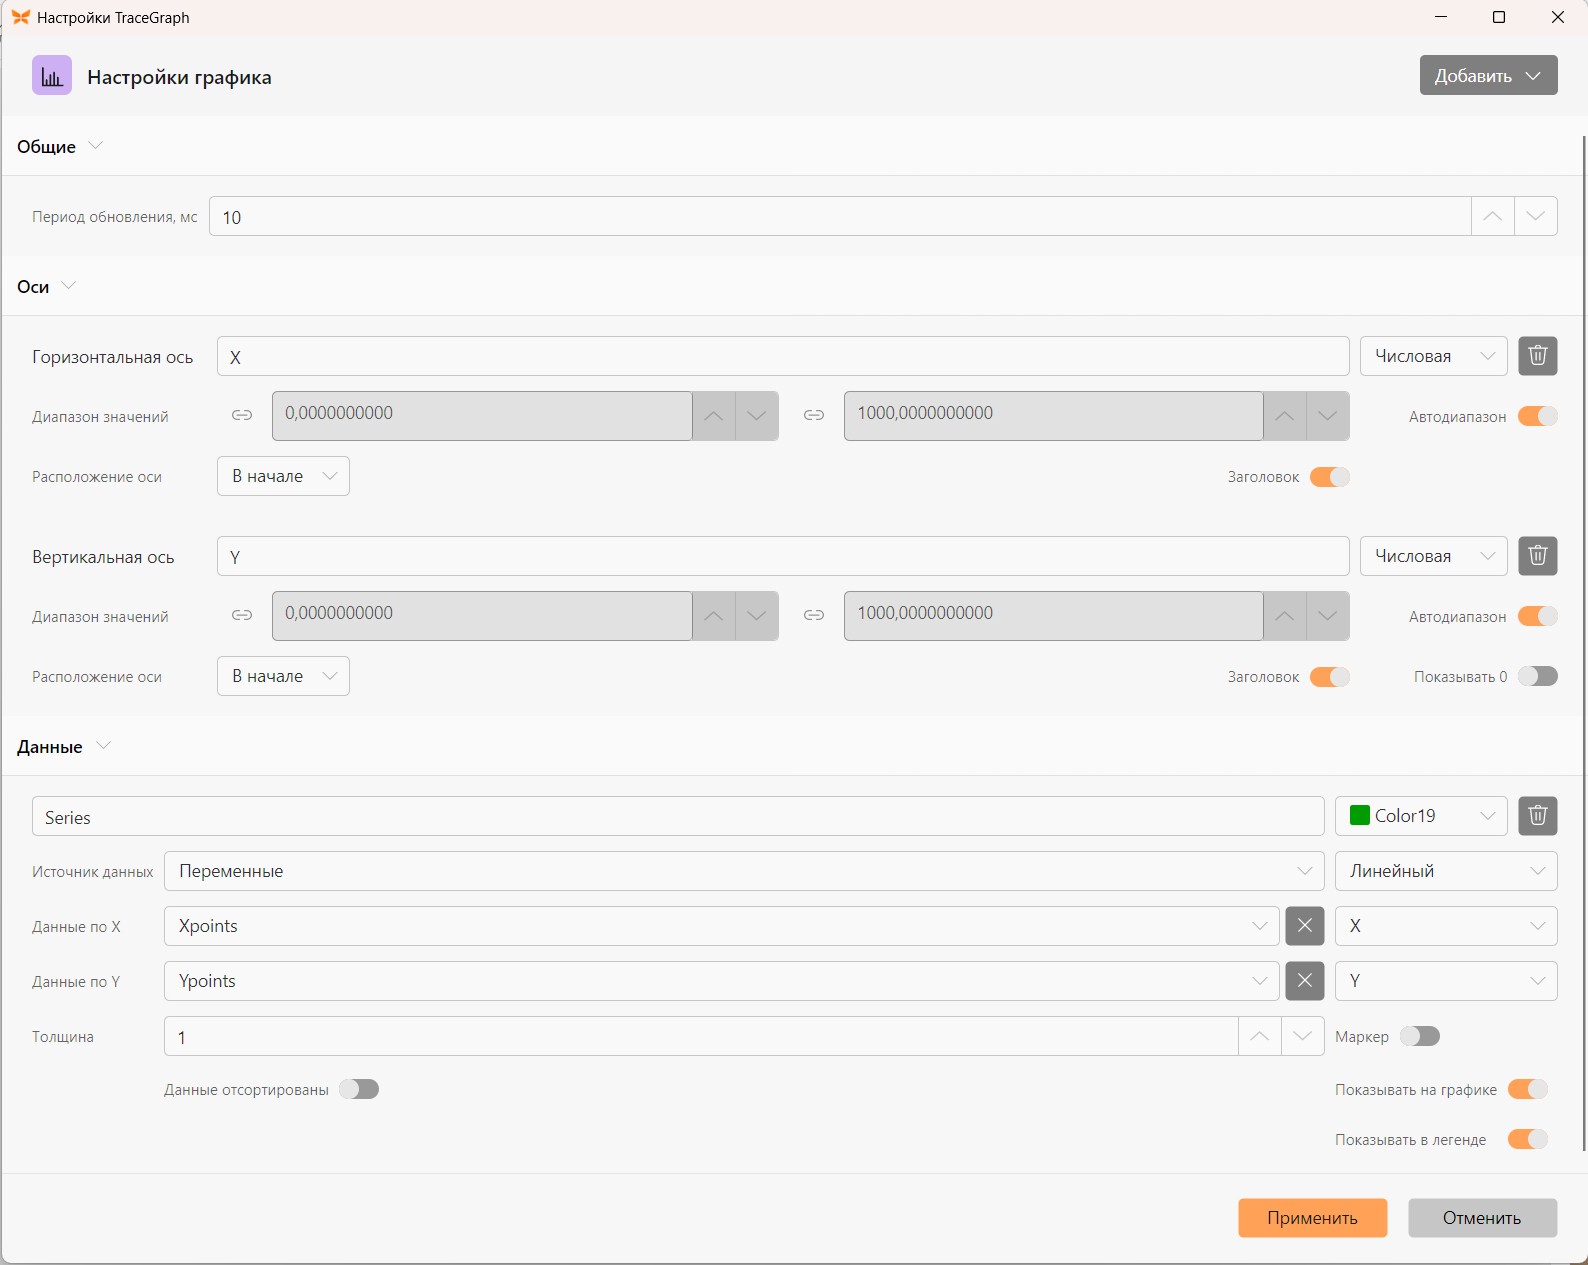Screen dimensions: 1588x1265
Task: Delete the Series entry with the trash icon
Action: (1538, 816)
